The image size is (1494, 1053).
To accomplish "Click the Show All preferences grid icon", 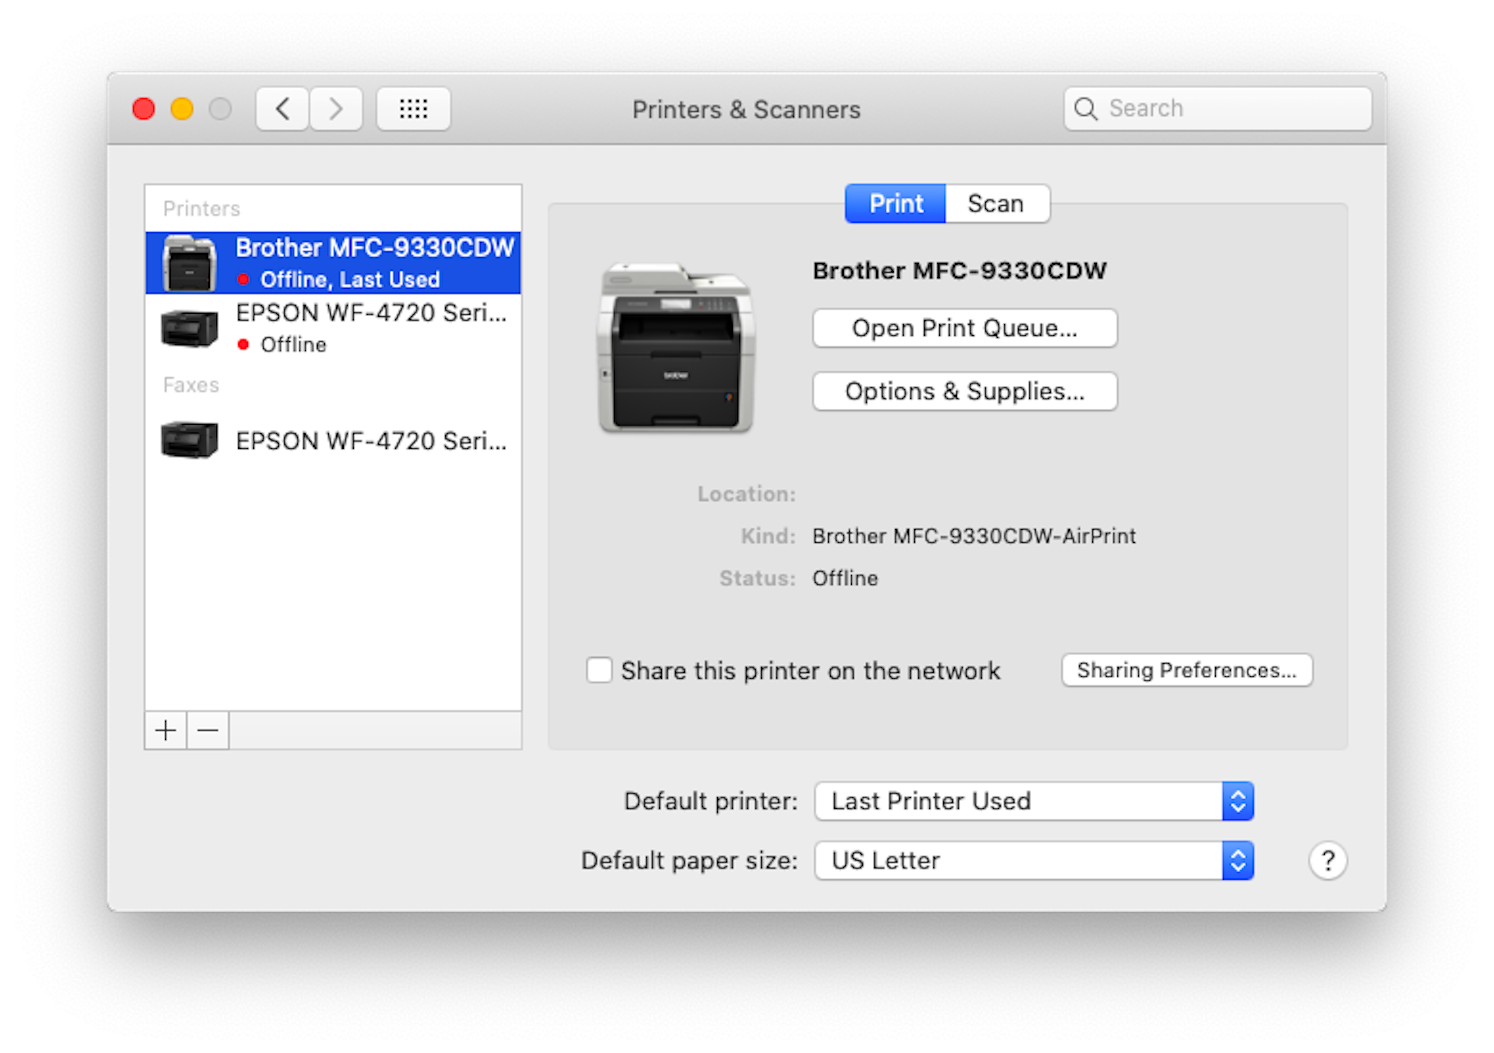I will pos(413,108).
